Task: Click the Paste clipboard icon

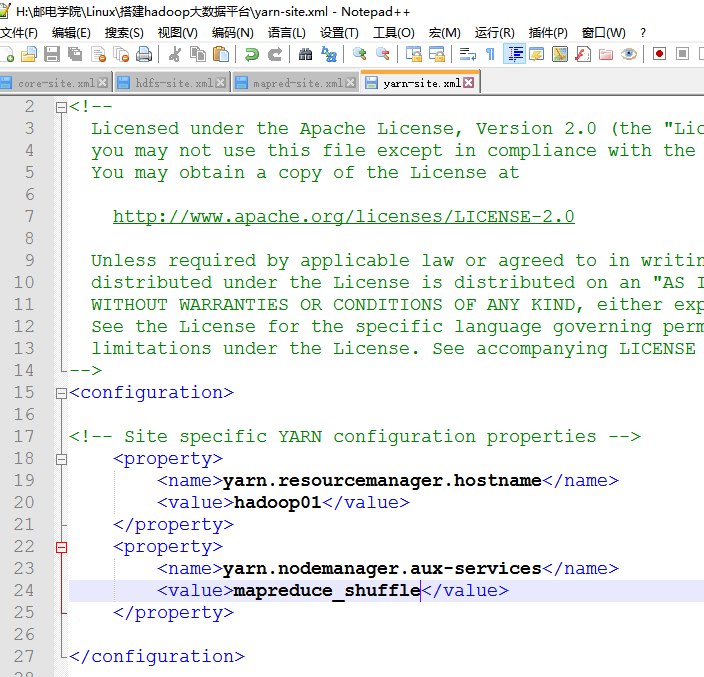Action: coord(221,54)
